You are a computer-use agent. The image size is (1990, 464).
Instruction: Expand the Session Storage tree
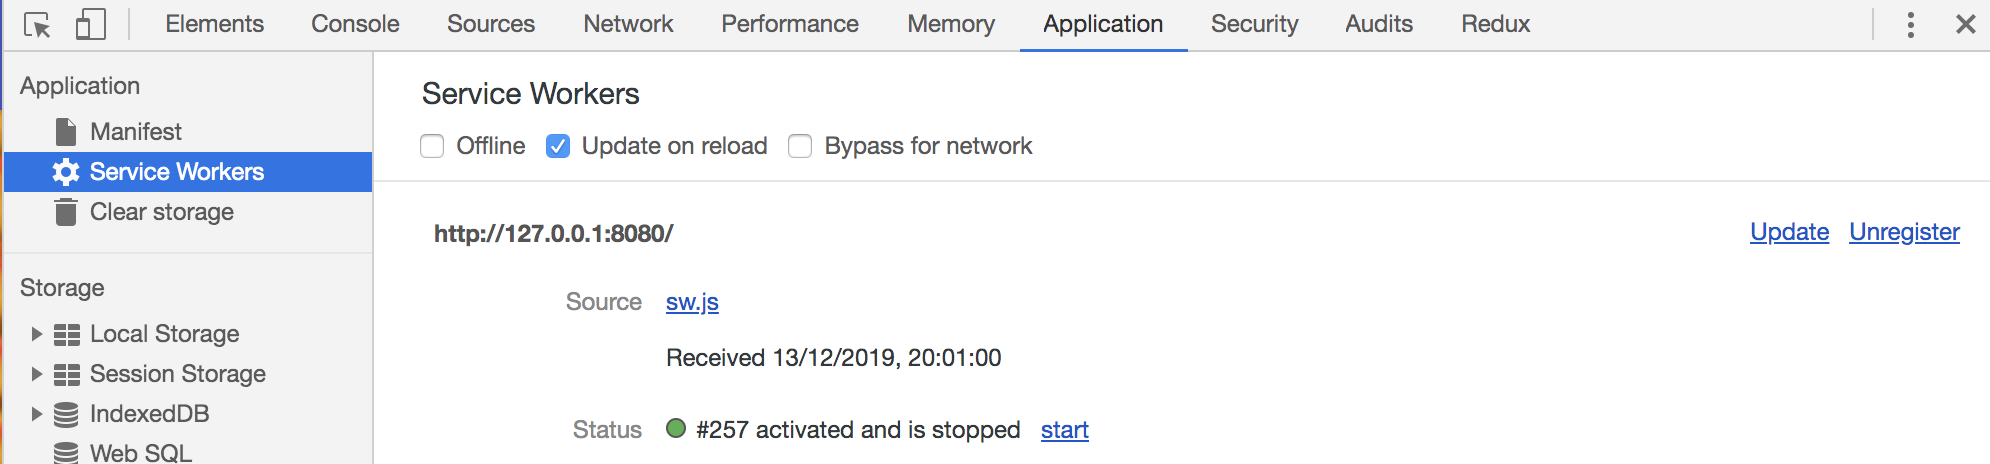click(36, 374)
